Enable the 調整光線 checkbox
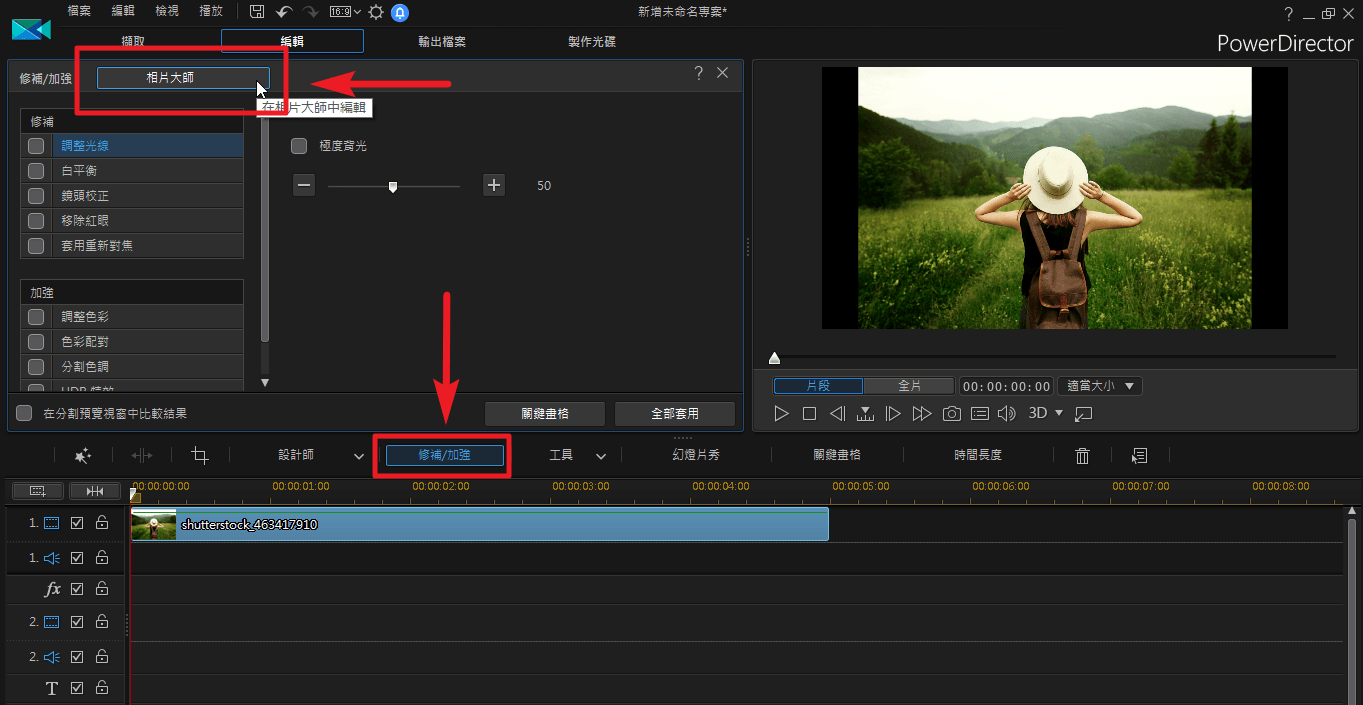The width and height of the screenshot is (1363, 705). [x=36, y=145]
